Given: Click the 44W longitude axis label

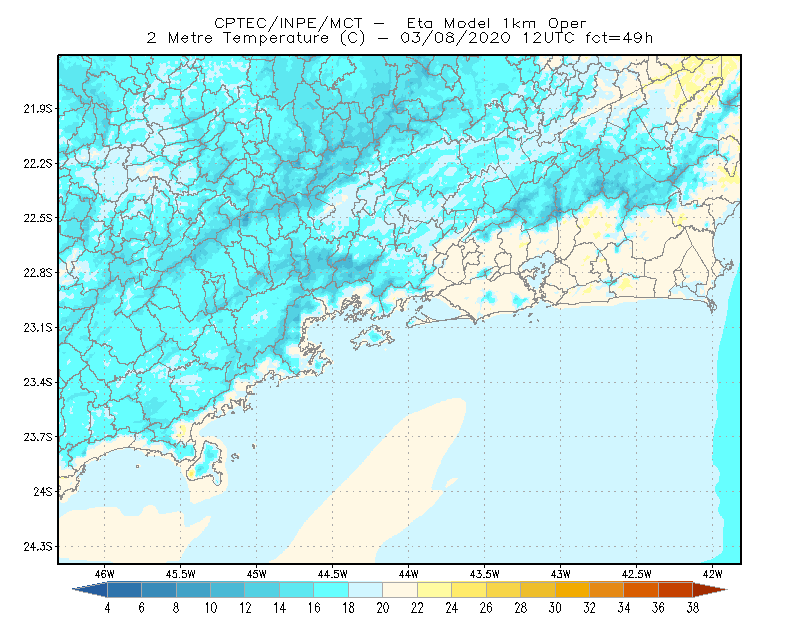Looking at the screenshot, I should pos(409,574).
